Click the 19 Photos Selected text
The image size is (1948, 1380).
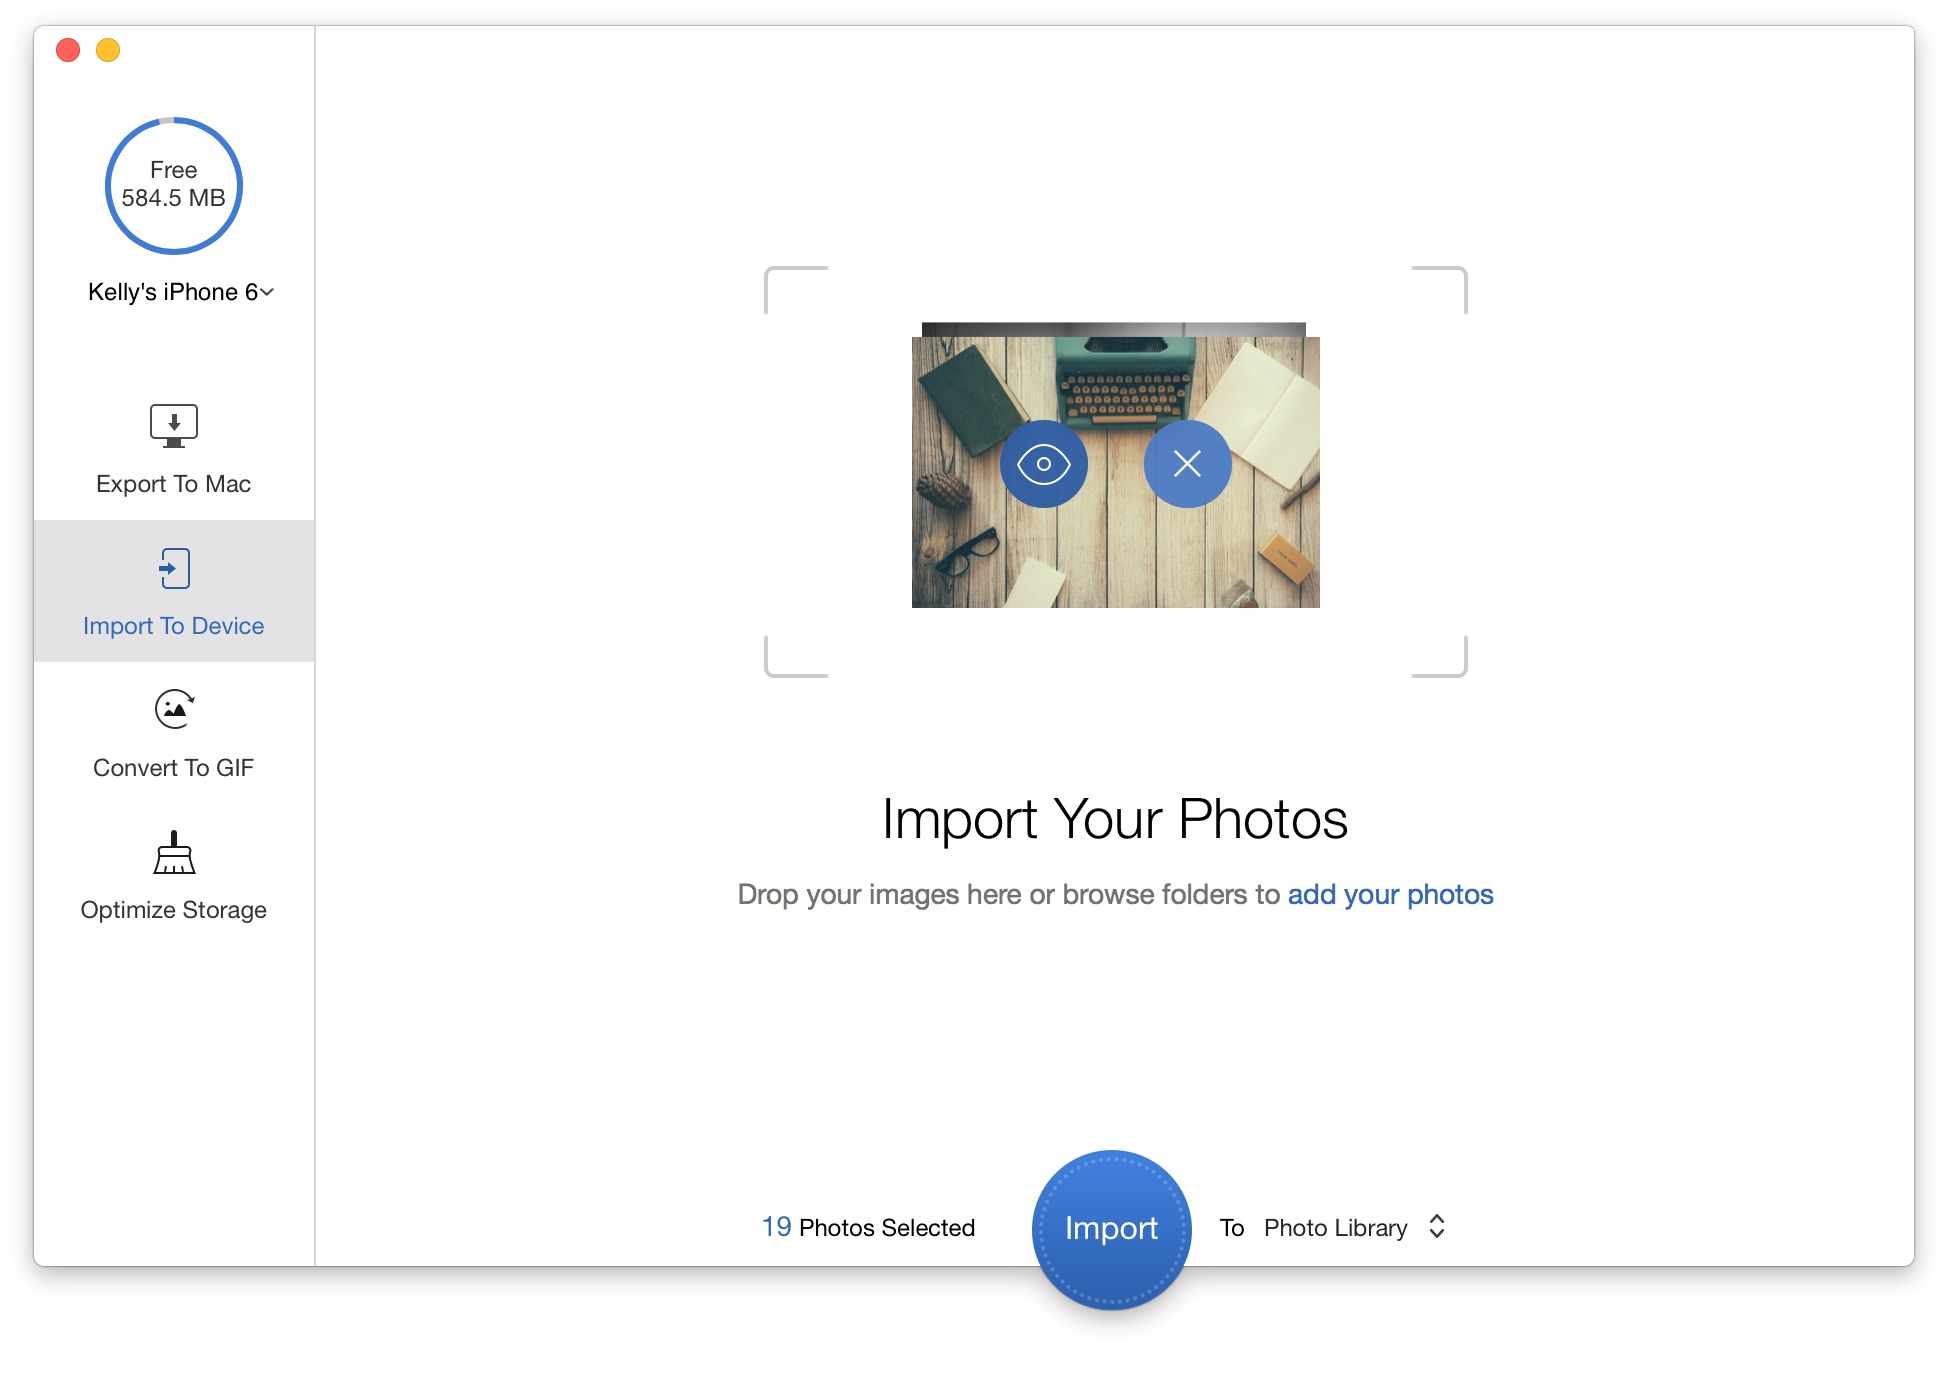coord(868,1227)
